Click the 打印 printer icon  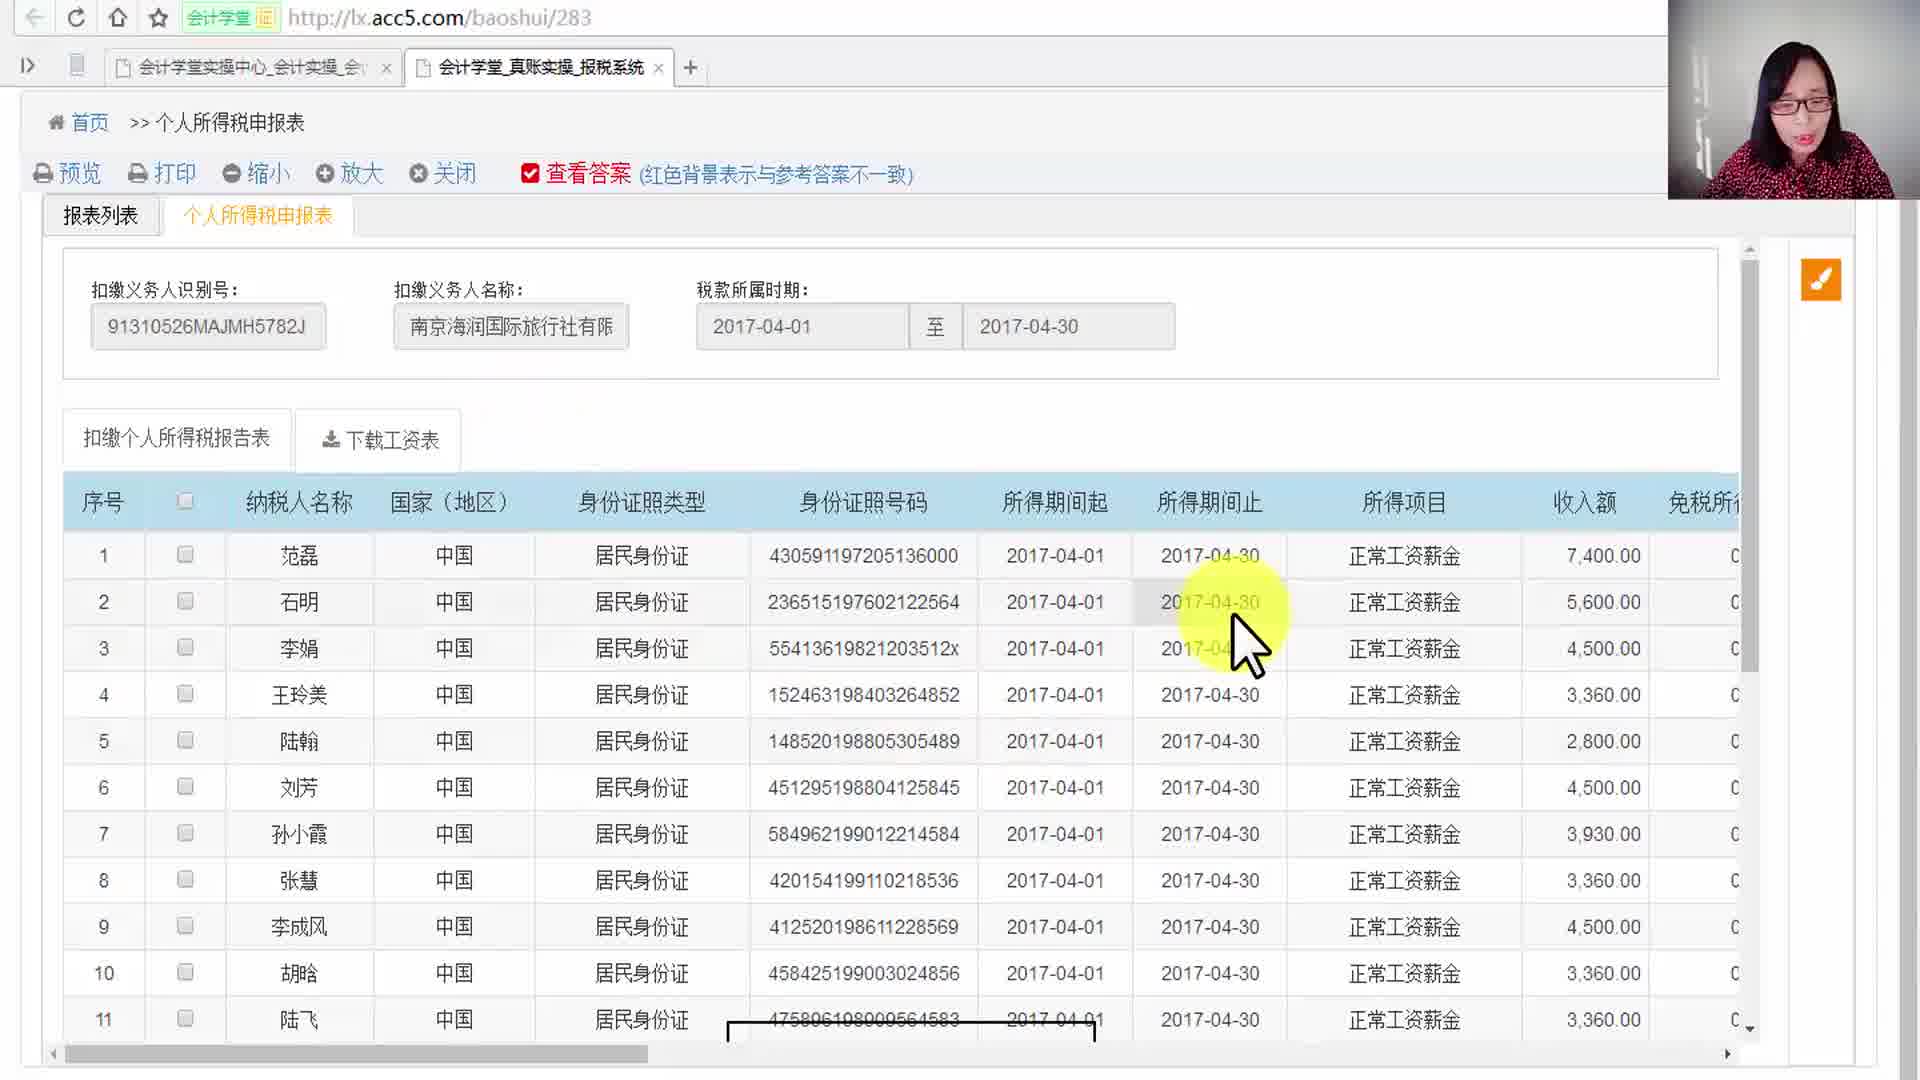coord(138,173)
